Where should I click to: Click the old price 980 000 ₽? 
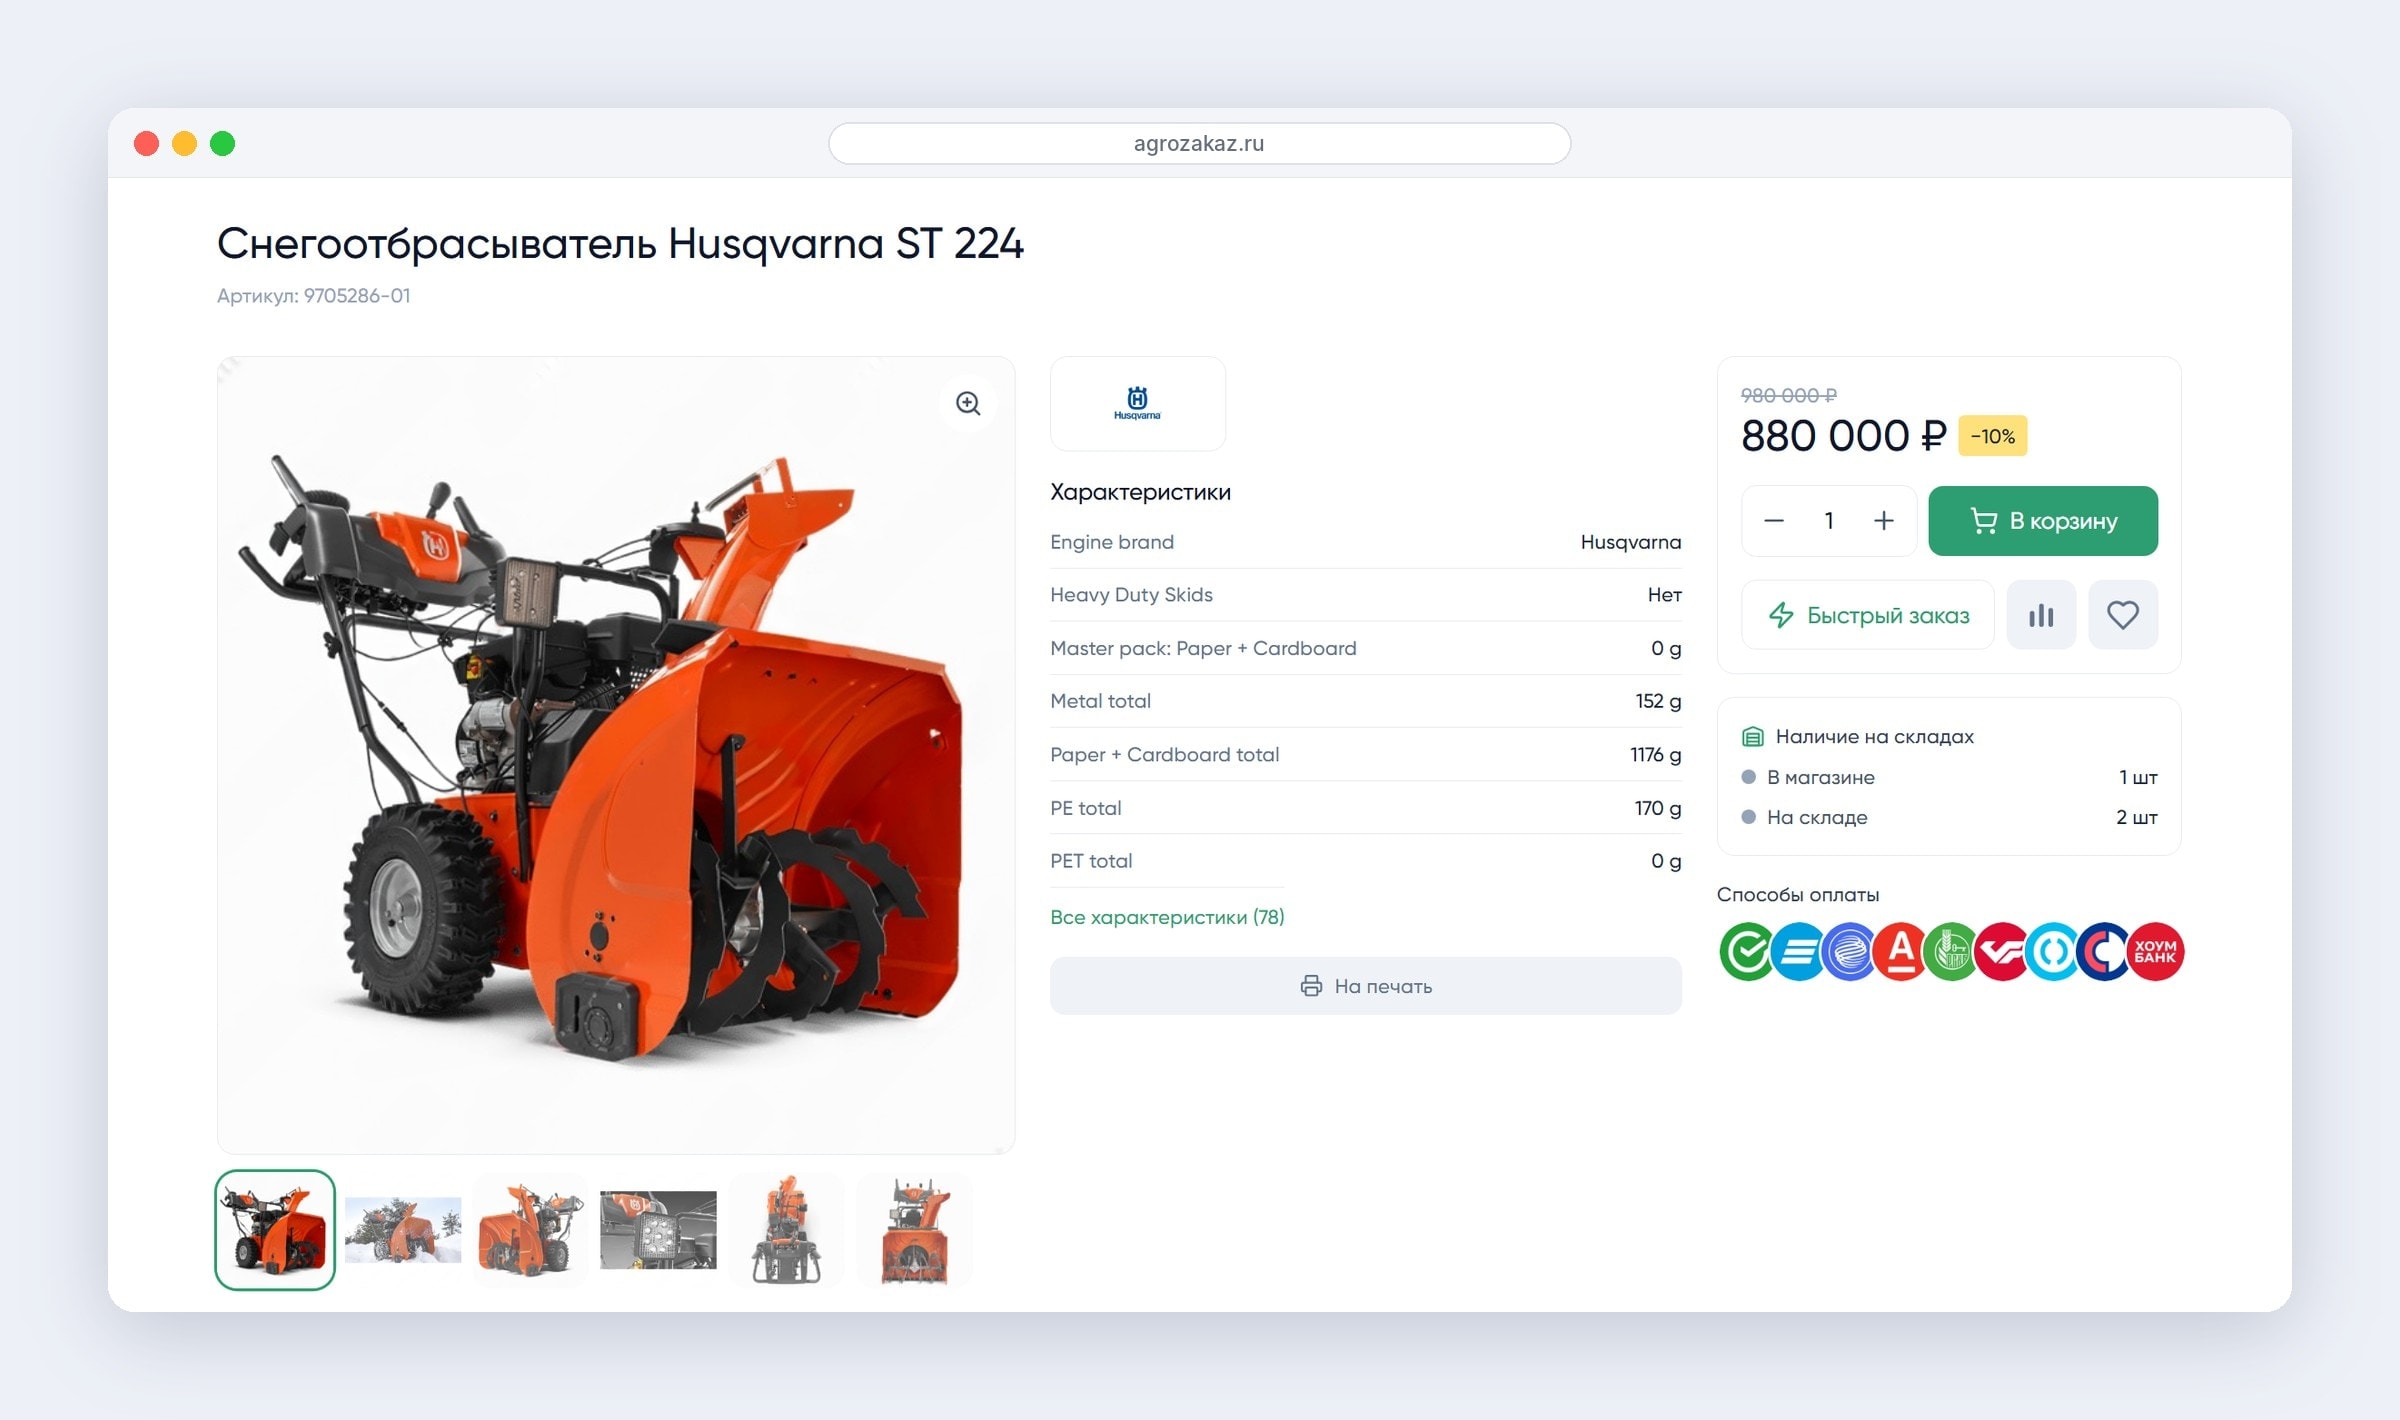1789,395
